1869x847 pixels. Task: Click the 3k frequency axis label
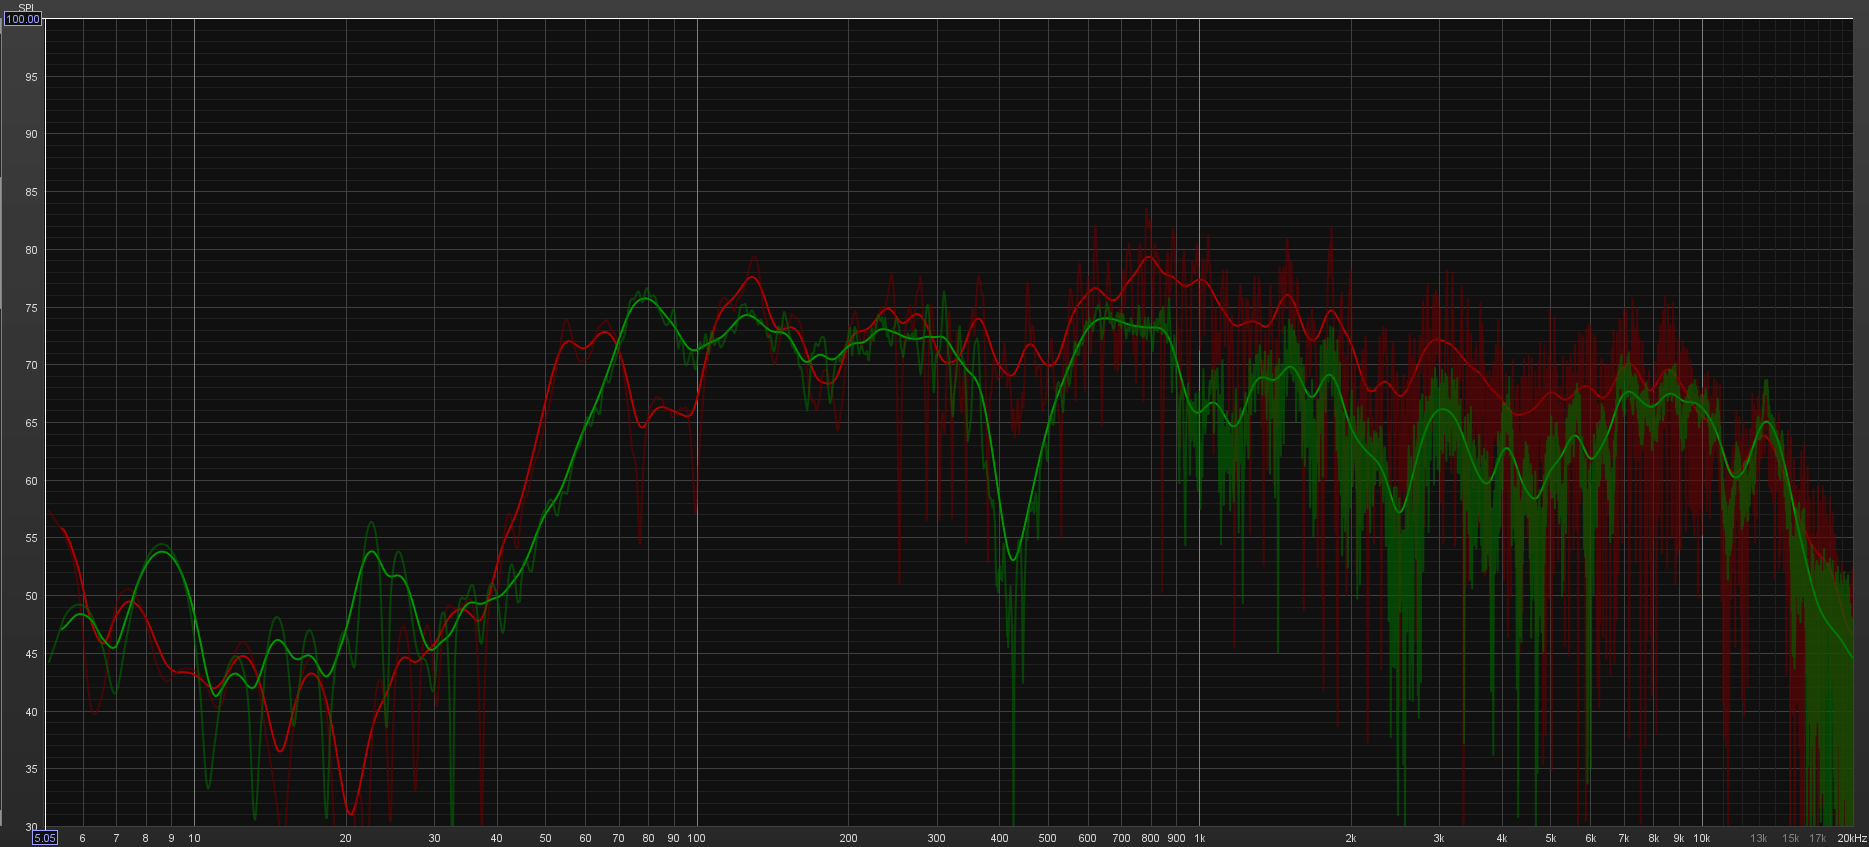(1438, 838)
